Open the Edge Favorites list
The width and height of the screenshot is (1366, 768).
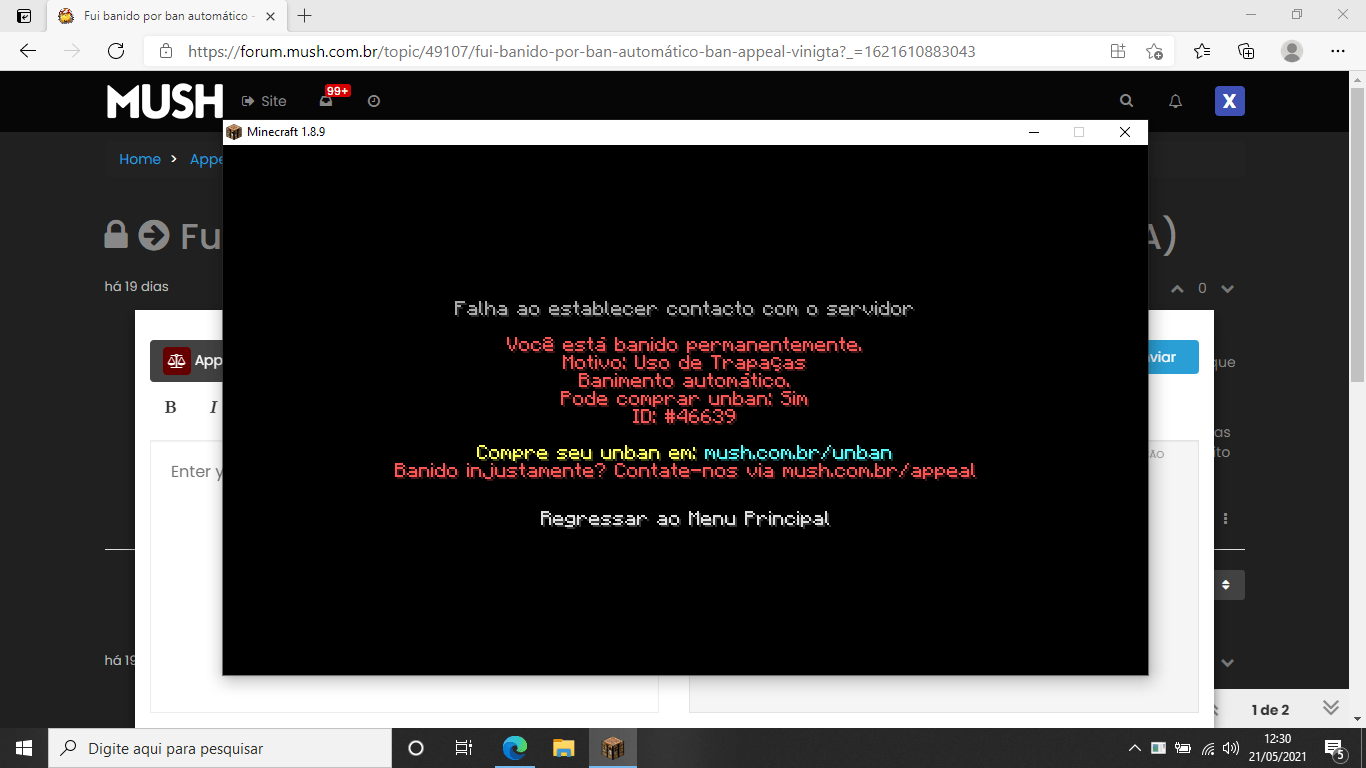(x=1202, y=51)
